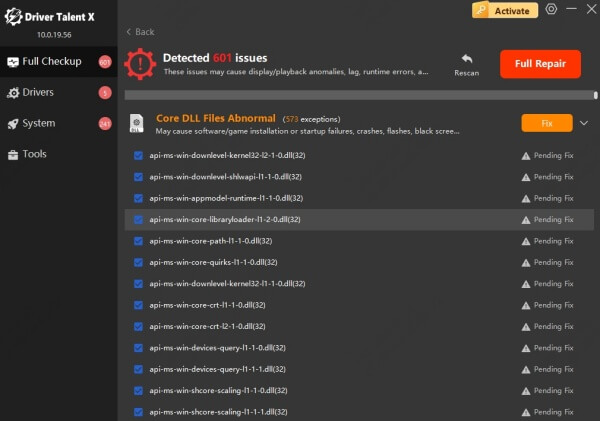This screenshot has width=600, height=421.
Task: Click the red warning gear issues icon
Action: pyautogui.click(x=140, y=64)
